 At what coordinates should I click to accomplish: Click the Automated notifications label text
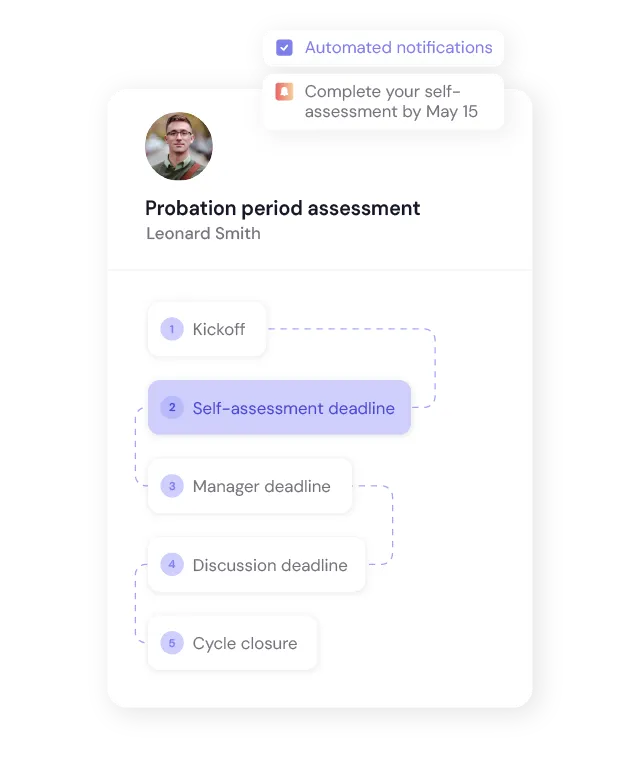pos(398,47)
